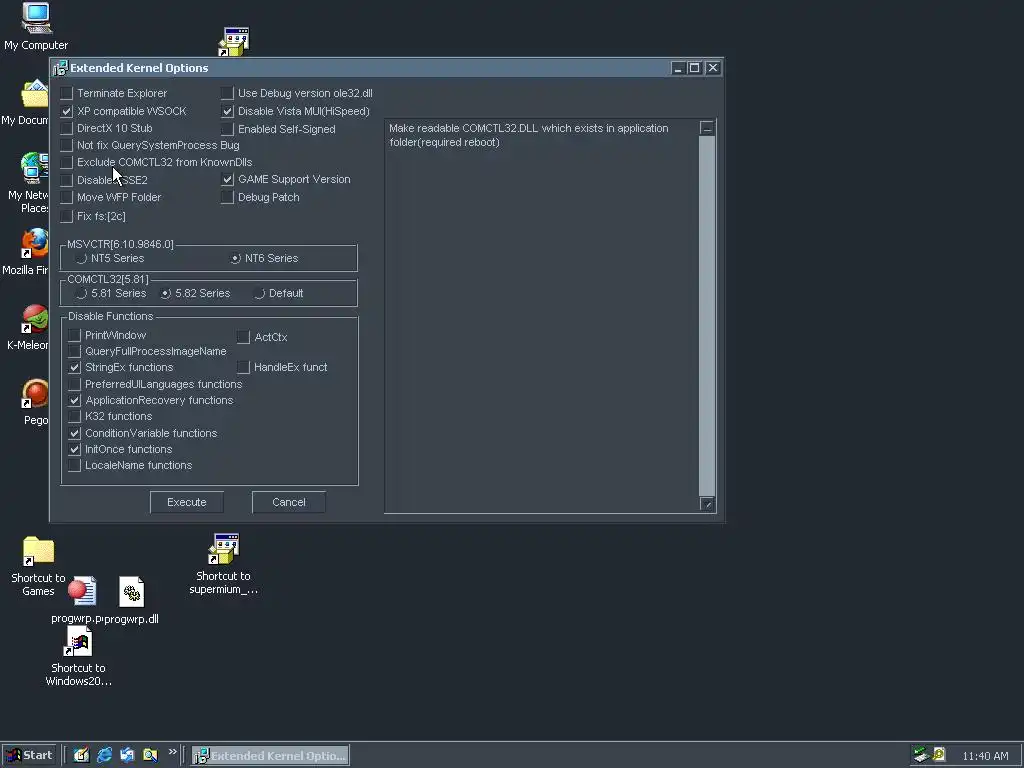This screenshot has height=768, width=1024.
Task: Click the Cancel button
Action: 289,502
